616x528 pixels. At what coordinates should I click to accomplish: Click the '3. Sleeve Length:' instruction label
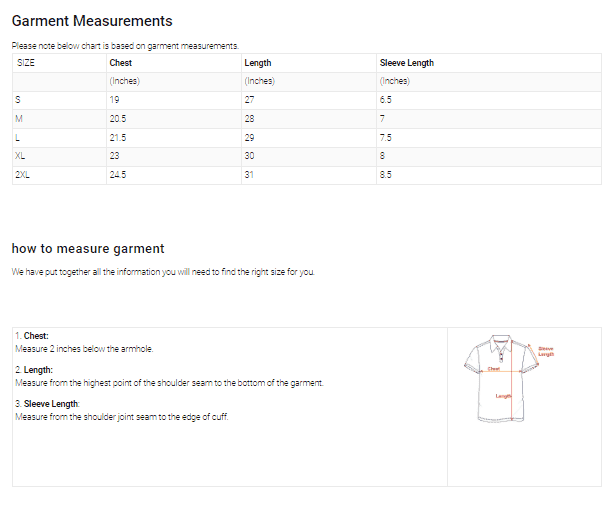(48, 404)
